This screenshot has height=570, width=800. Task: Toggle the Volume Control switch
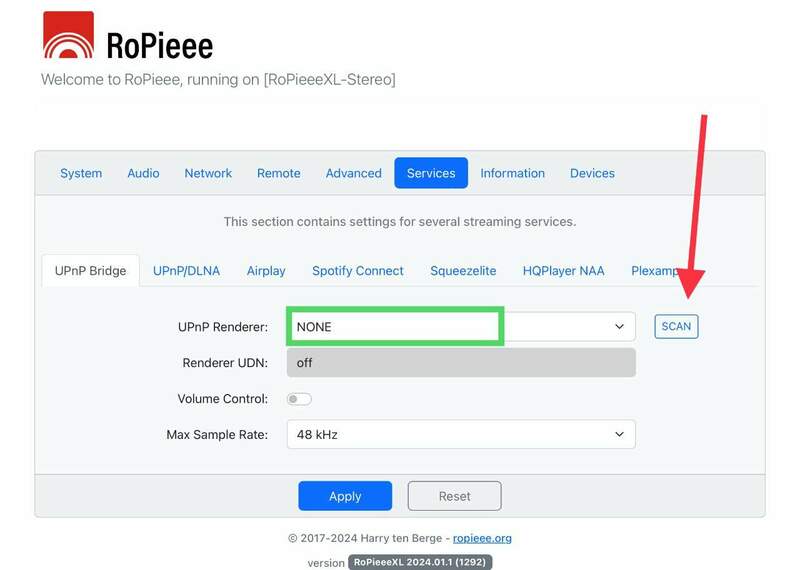tap(299, 399)
